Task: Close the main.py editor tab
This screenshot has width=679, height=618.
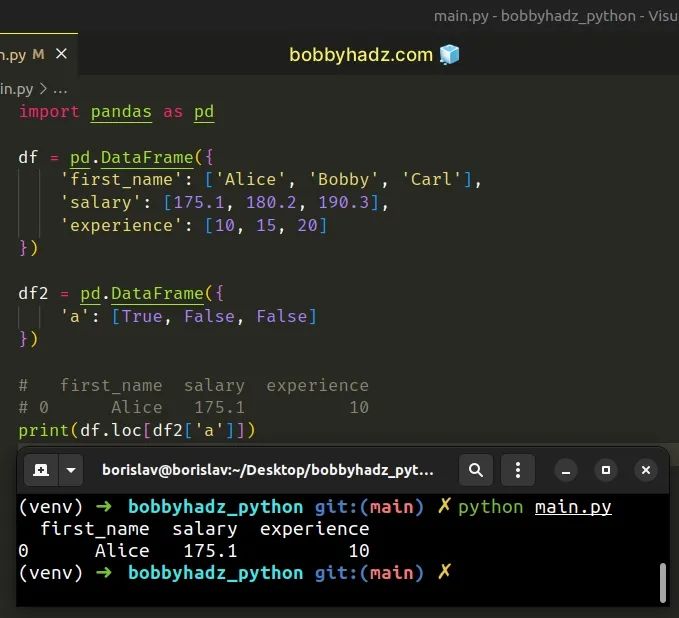Action: point(61,54)
